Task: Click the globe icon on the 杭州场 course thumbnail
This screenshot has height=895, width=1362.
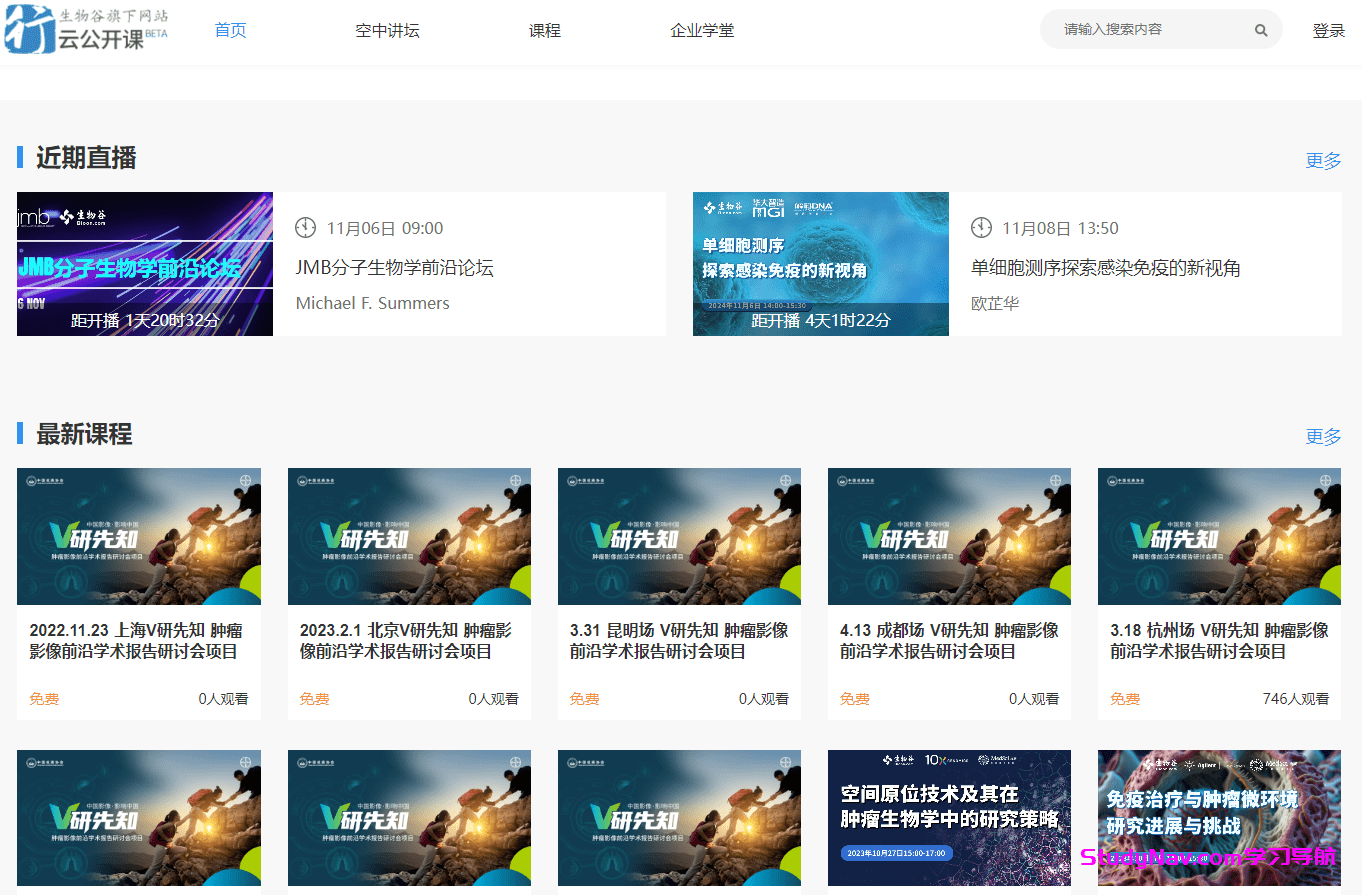Action: (1327, 482)
